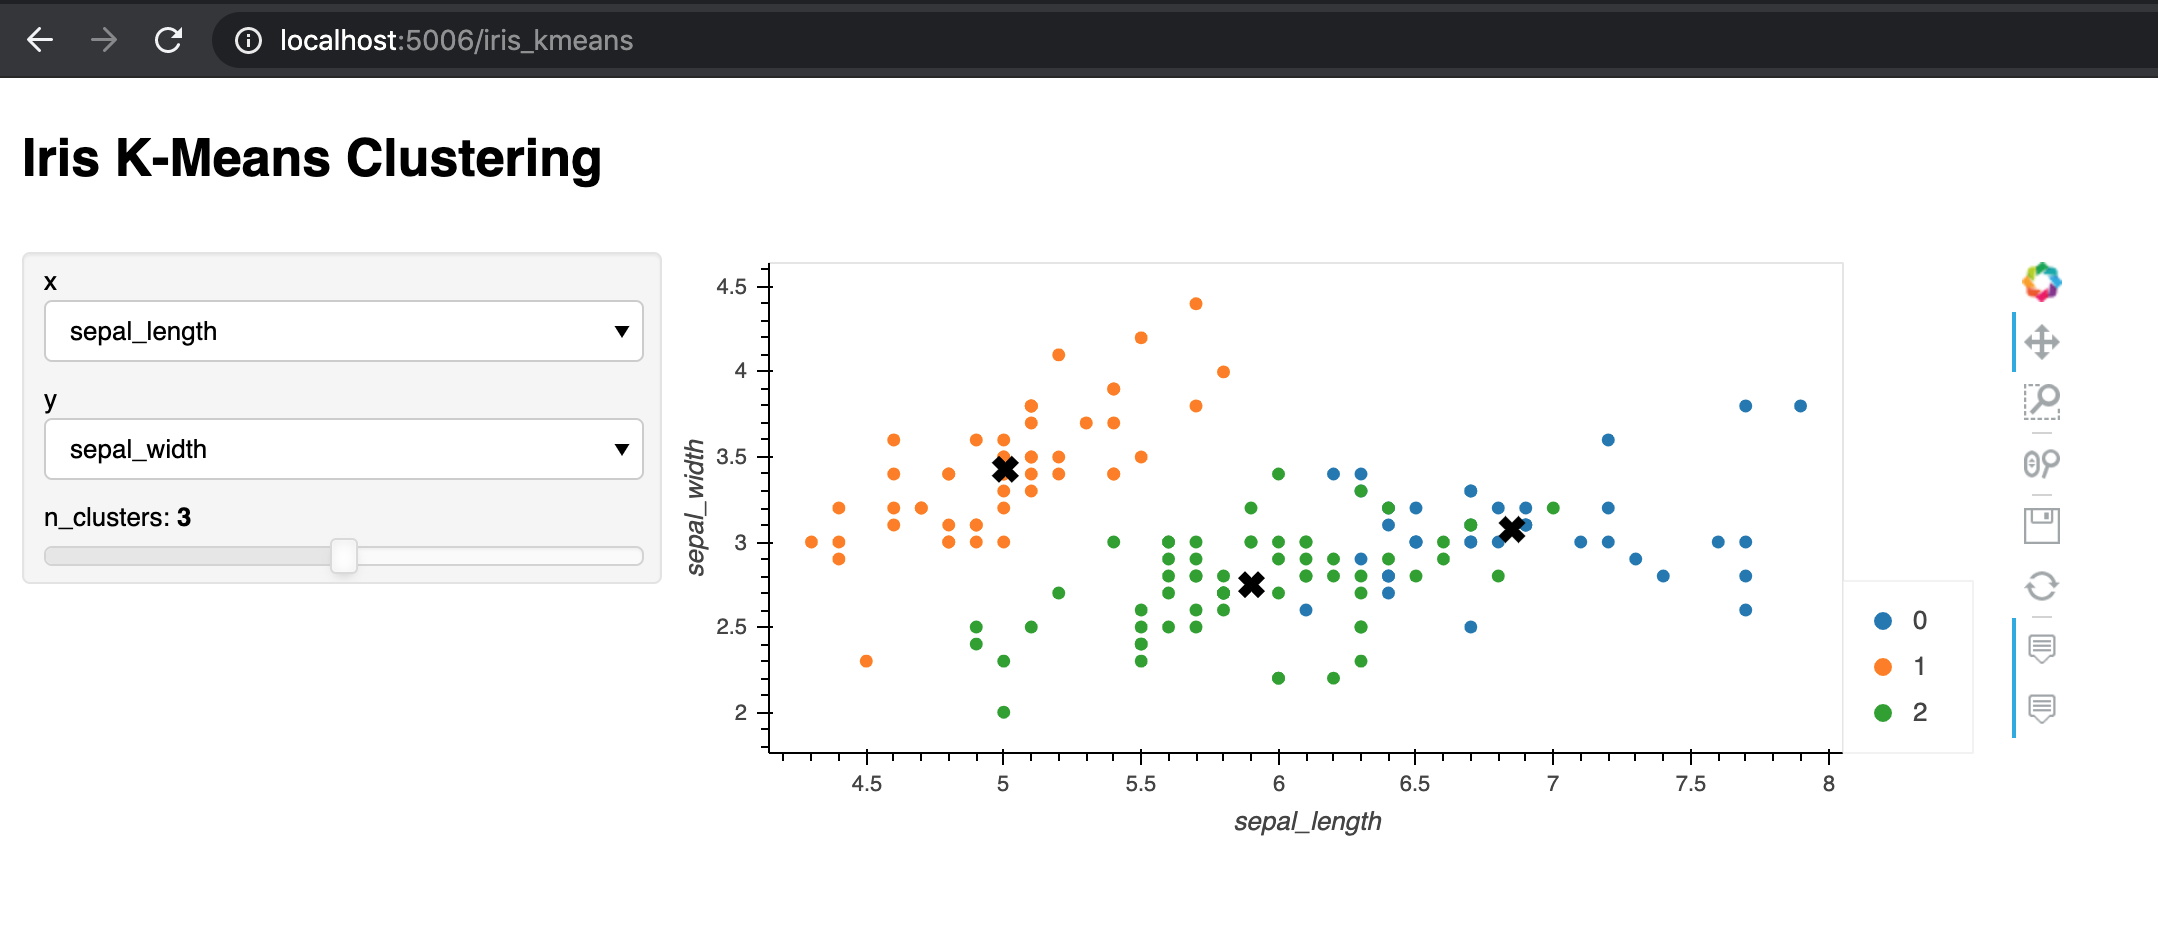The width and height of the screenshot is (2158, 926).
Task: Activate the Box Zoom tool
Action: [x=2042, y=399]
